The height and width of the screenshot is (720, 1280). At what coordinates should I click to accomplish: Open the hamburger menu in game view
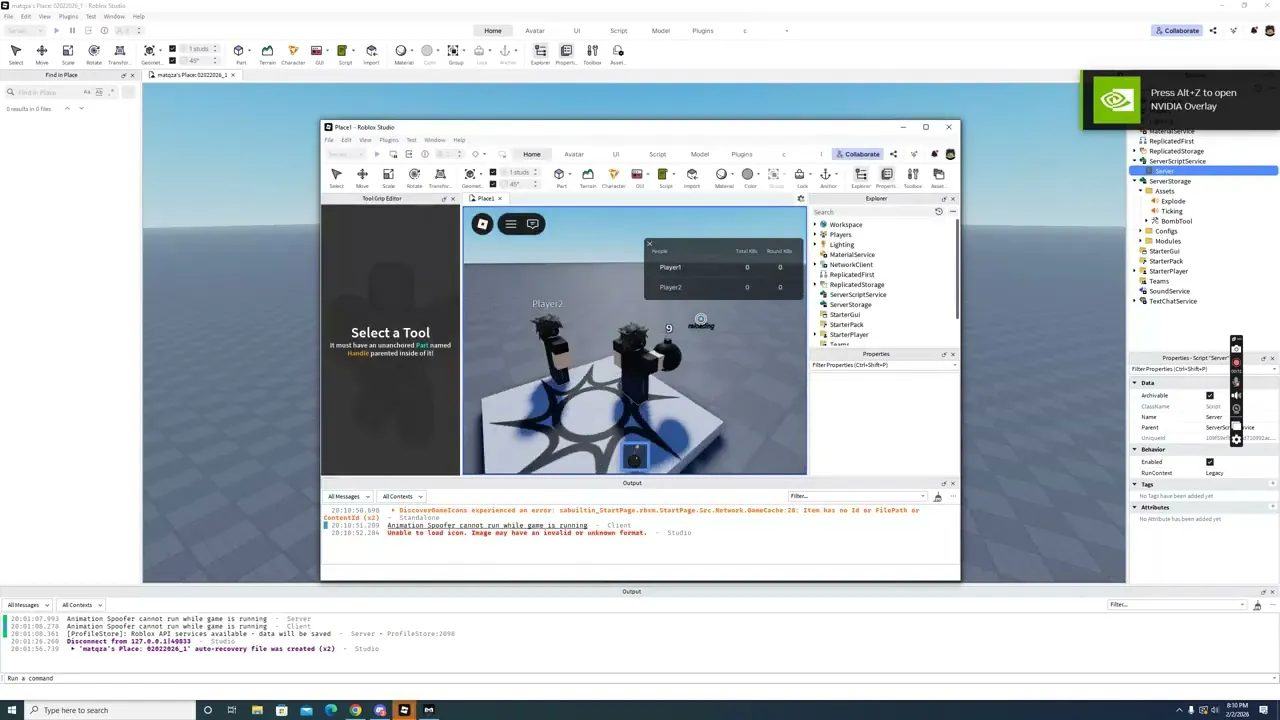point(510,224)
